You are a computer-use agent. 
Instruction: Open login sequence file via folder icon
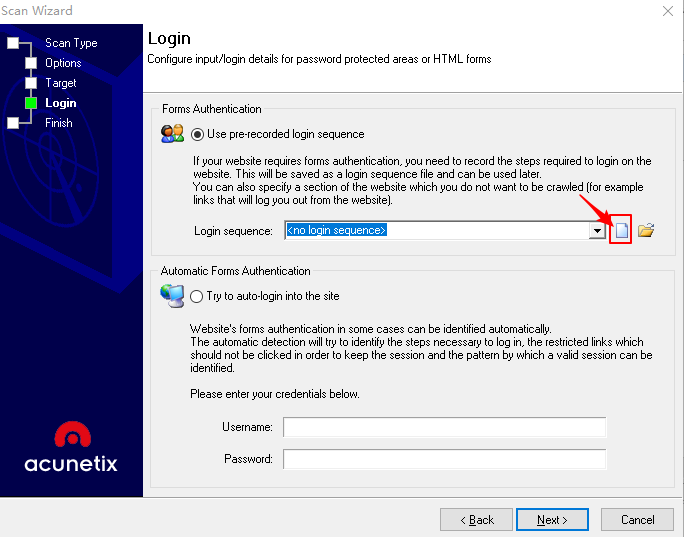click(646, 231)
